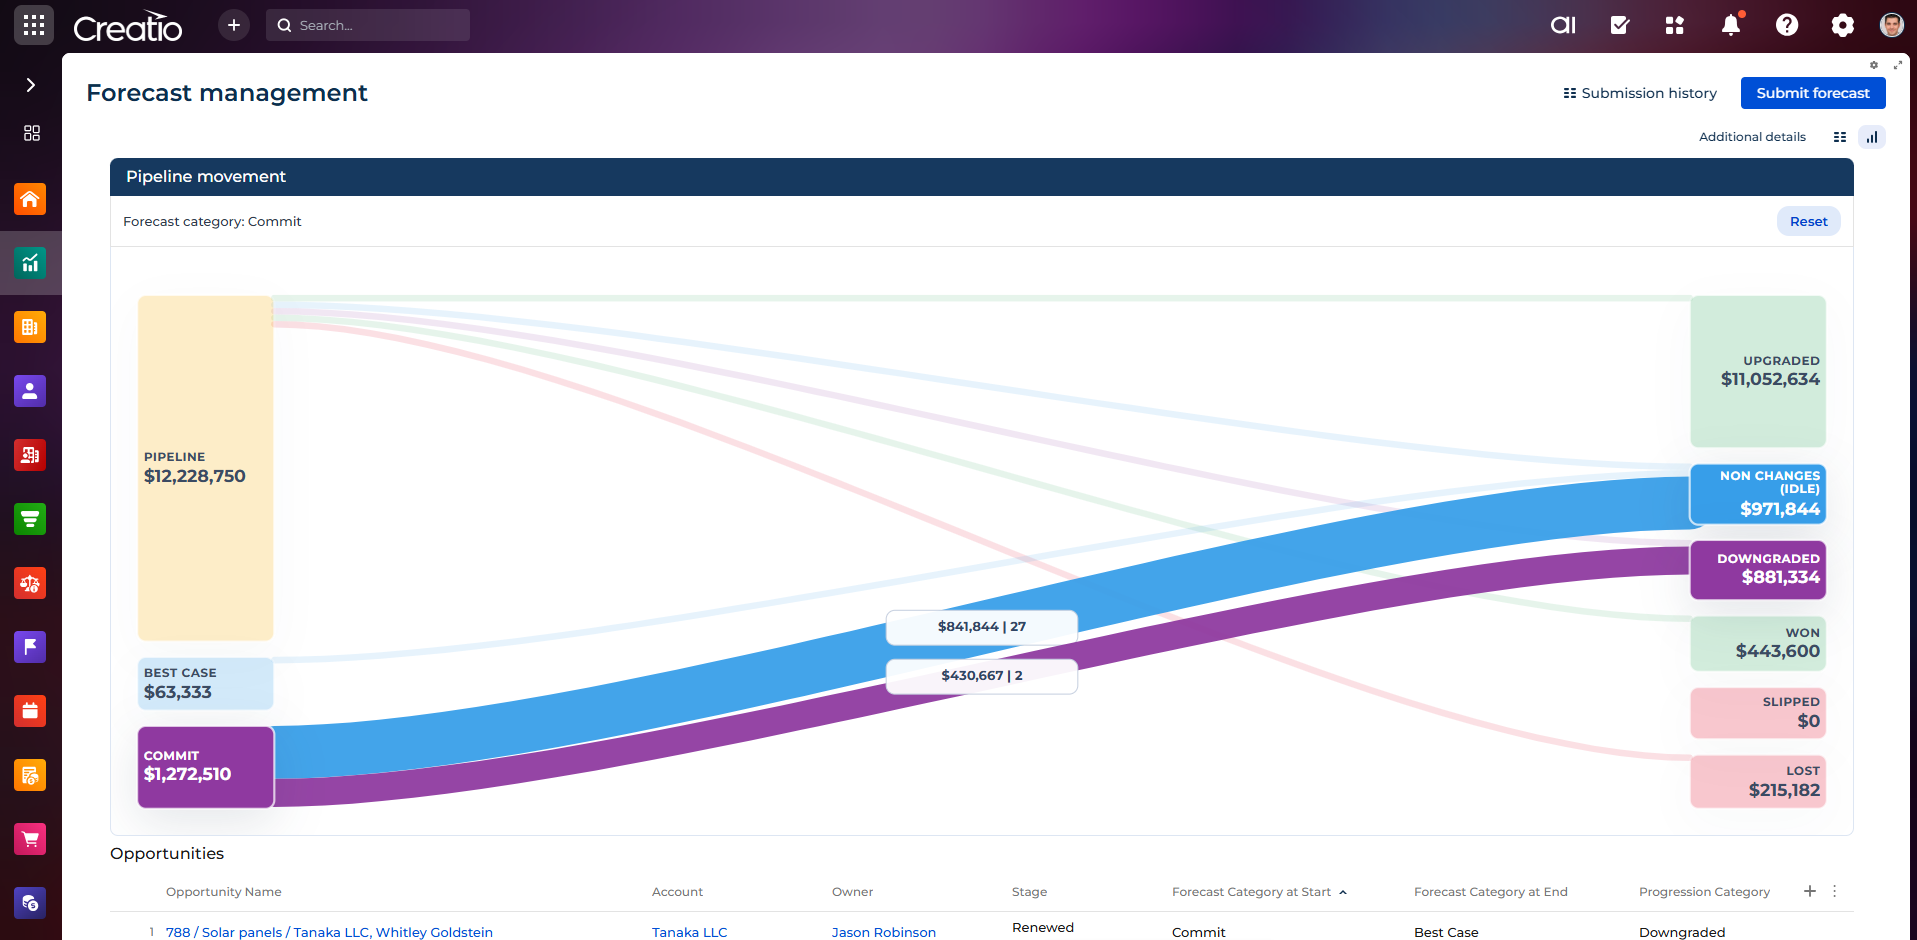This screenshot has height=940, width=1917.
Task: Expand the left navigation sidebar
Action: click(31, 85)
